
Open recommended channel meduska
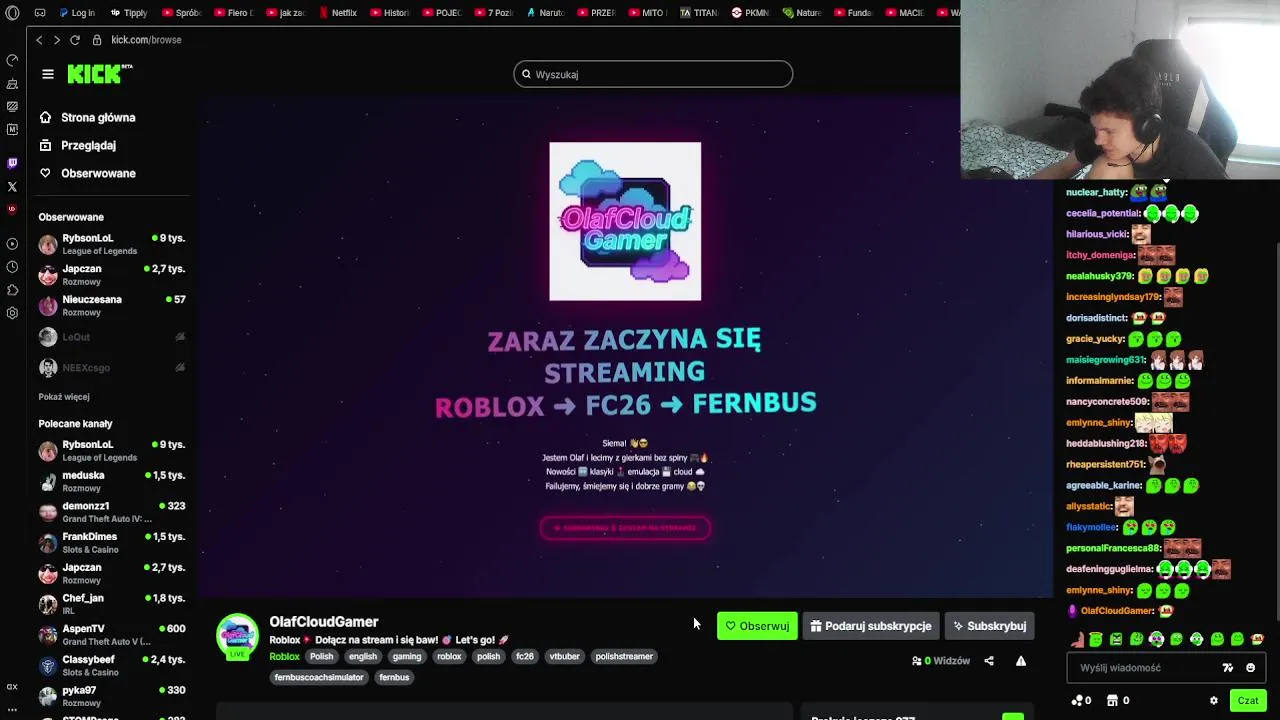pyautogui.click(x=112, y=481)
